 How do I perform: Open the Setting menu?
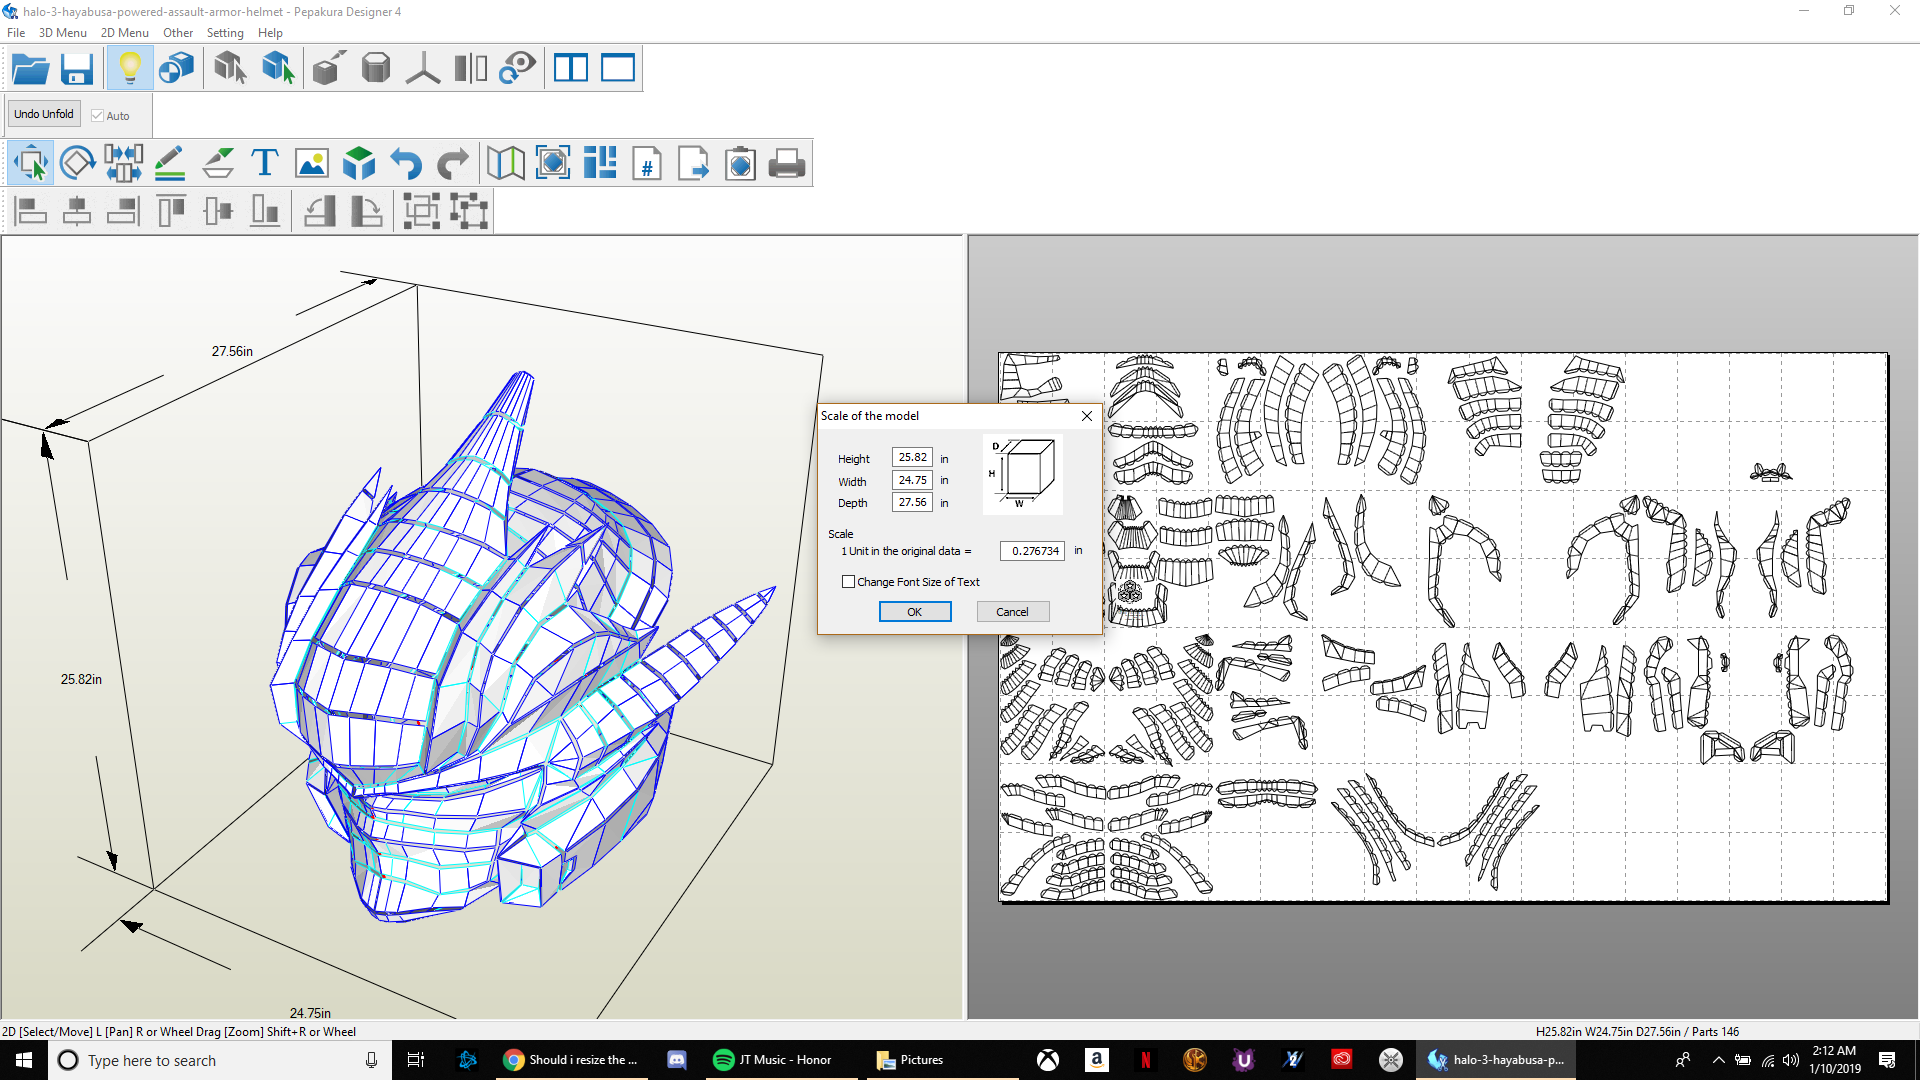(225, 33)
